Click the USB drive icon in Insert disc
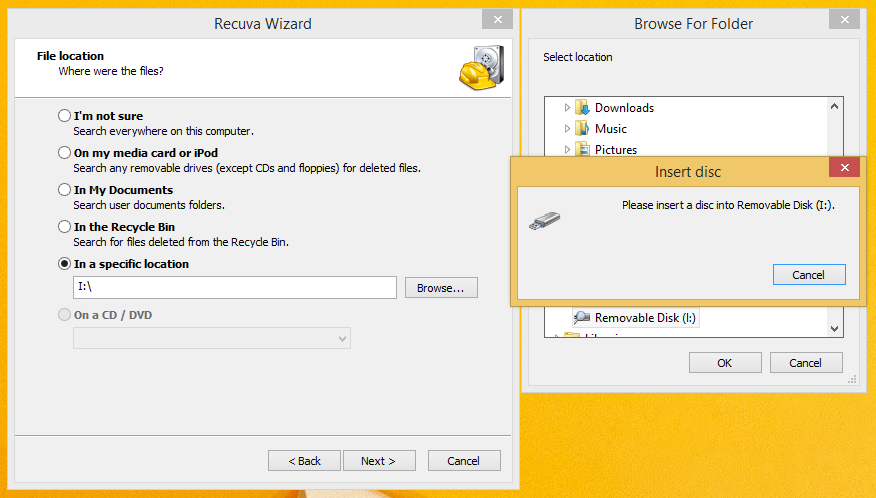Viewport: 876px width, 498px height. click(x=545, y=220)
